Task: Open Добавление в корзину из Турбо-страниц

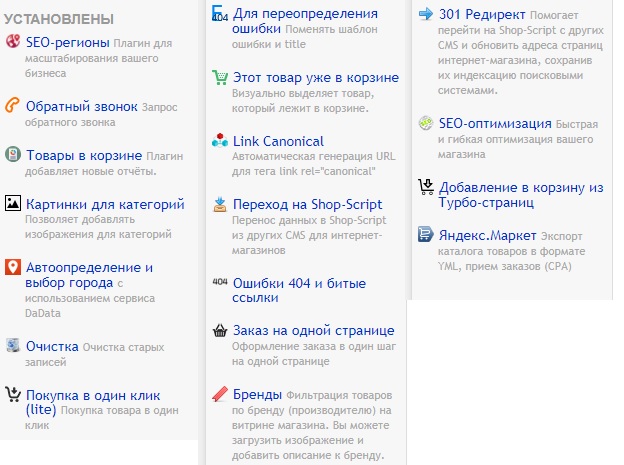Action: tap(521, 195)
